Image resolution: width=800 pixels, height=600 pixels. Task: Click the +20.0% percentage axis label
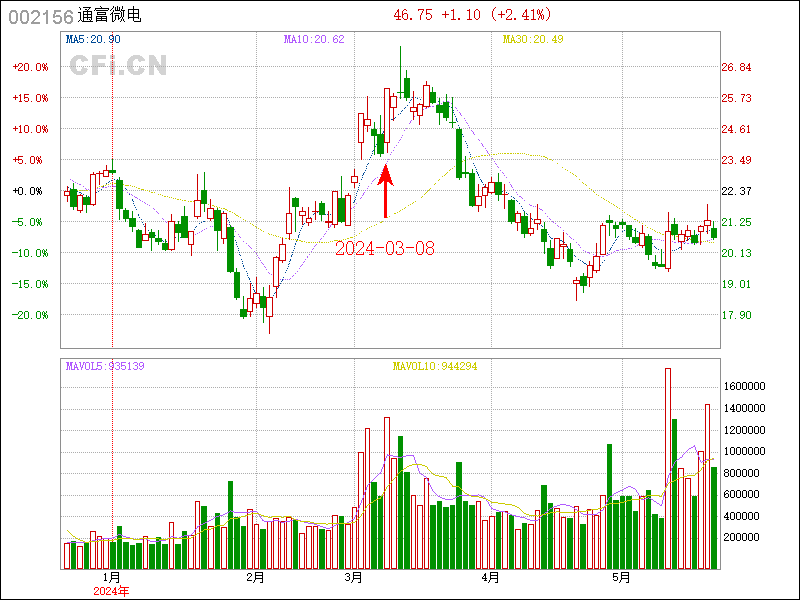point(30,67)
